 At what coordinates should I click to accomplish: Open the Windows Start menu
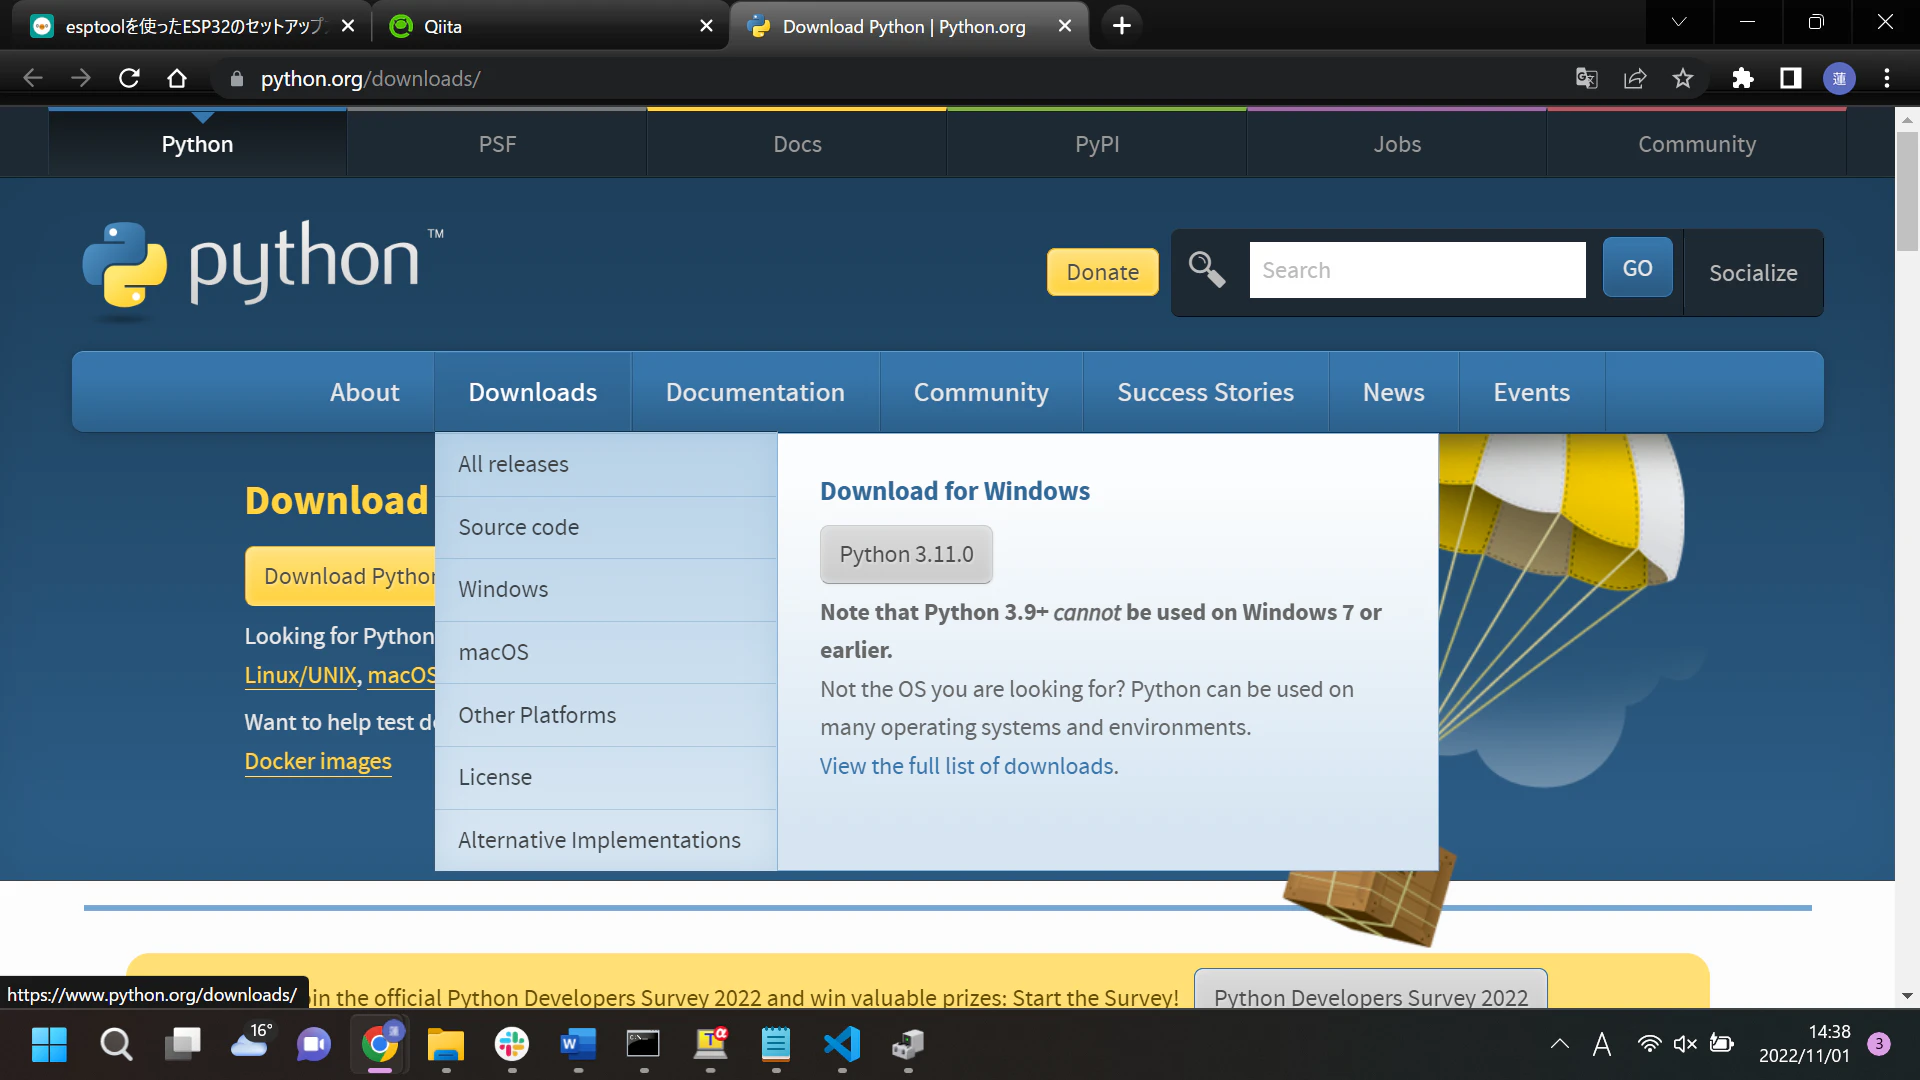coord(49,1045)
